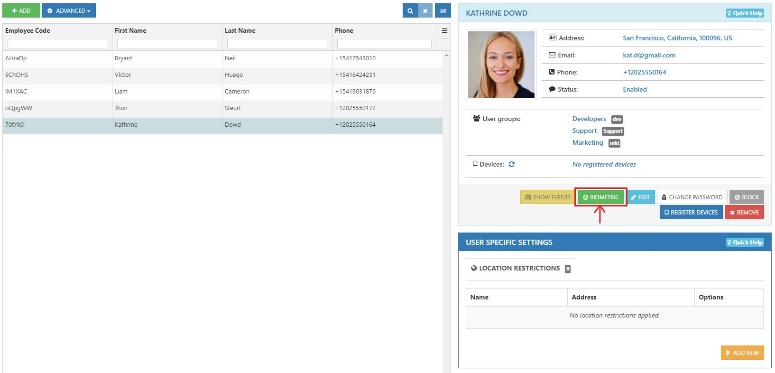Click No registered devices text
This screenshot has height=373, width=775.
(604, 165)
